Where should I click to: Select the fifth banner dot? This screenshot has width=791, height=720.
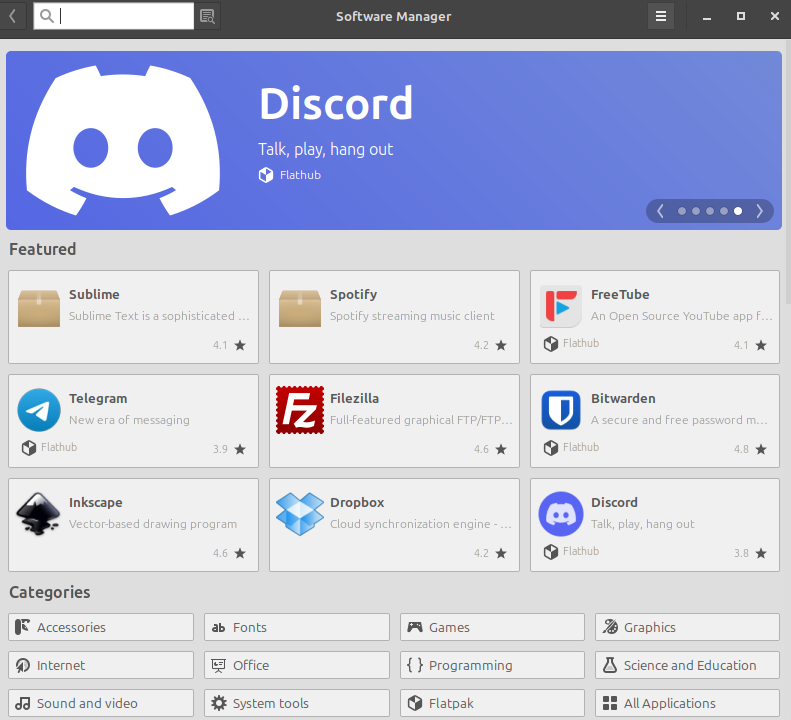pos(738,211)
